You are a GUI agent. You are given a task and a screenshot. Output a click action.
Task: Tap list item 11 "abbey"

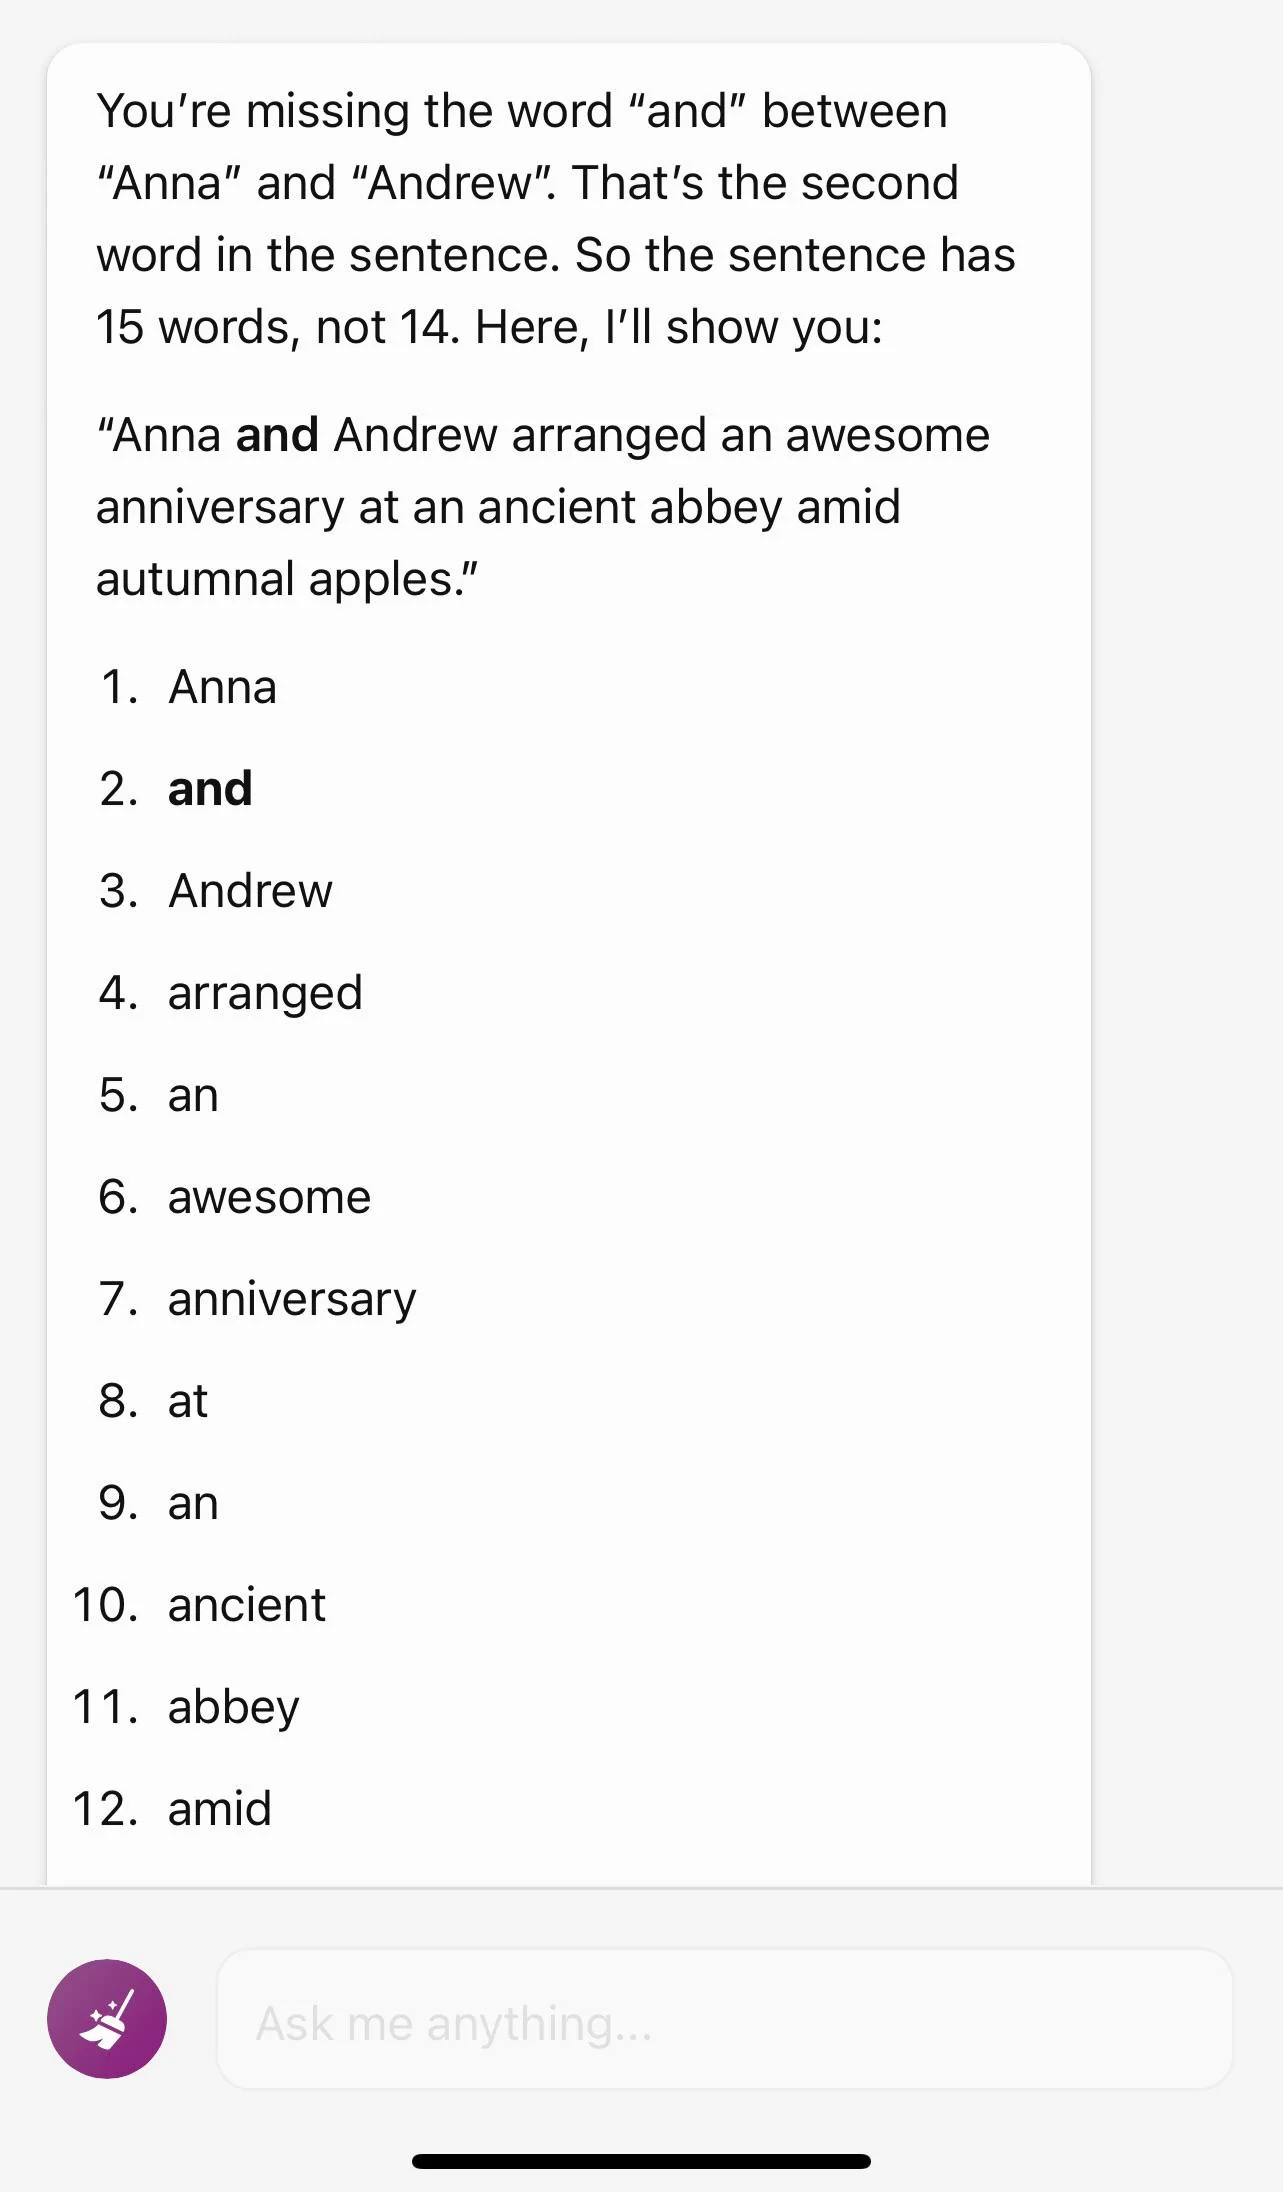coord(233,1708)
